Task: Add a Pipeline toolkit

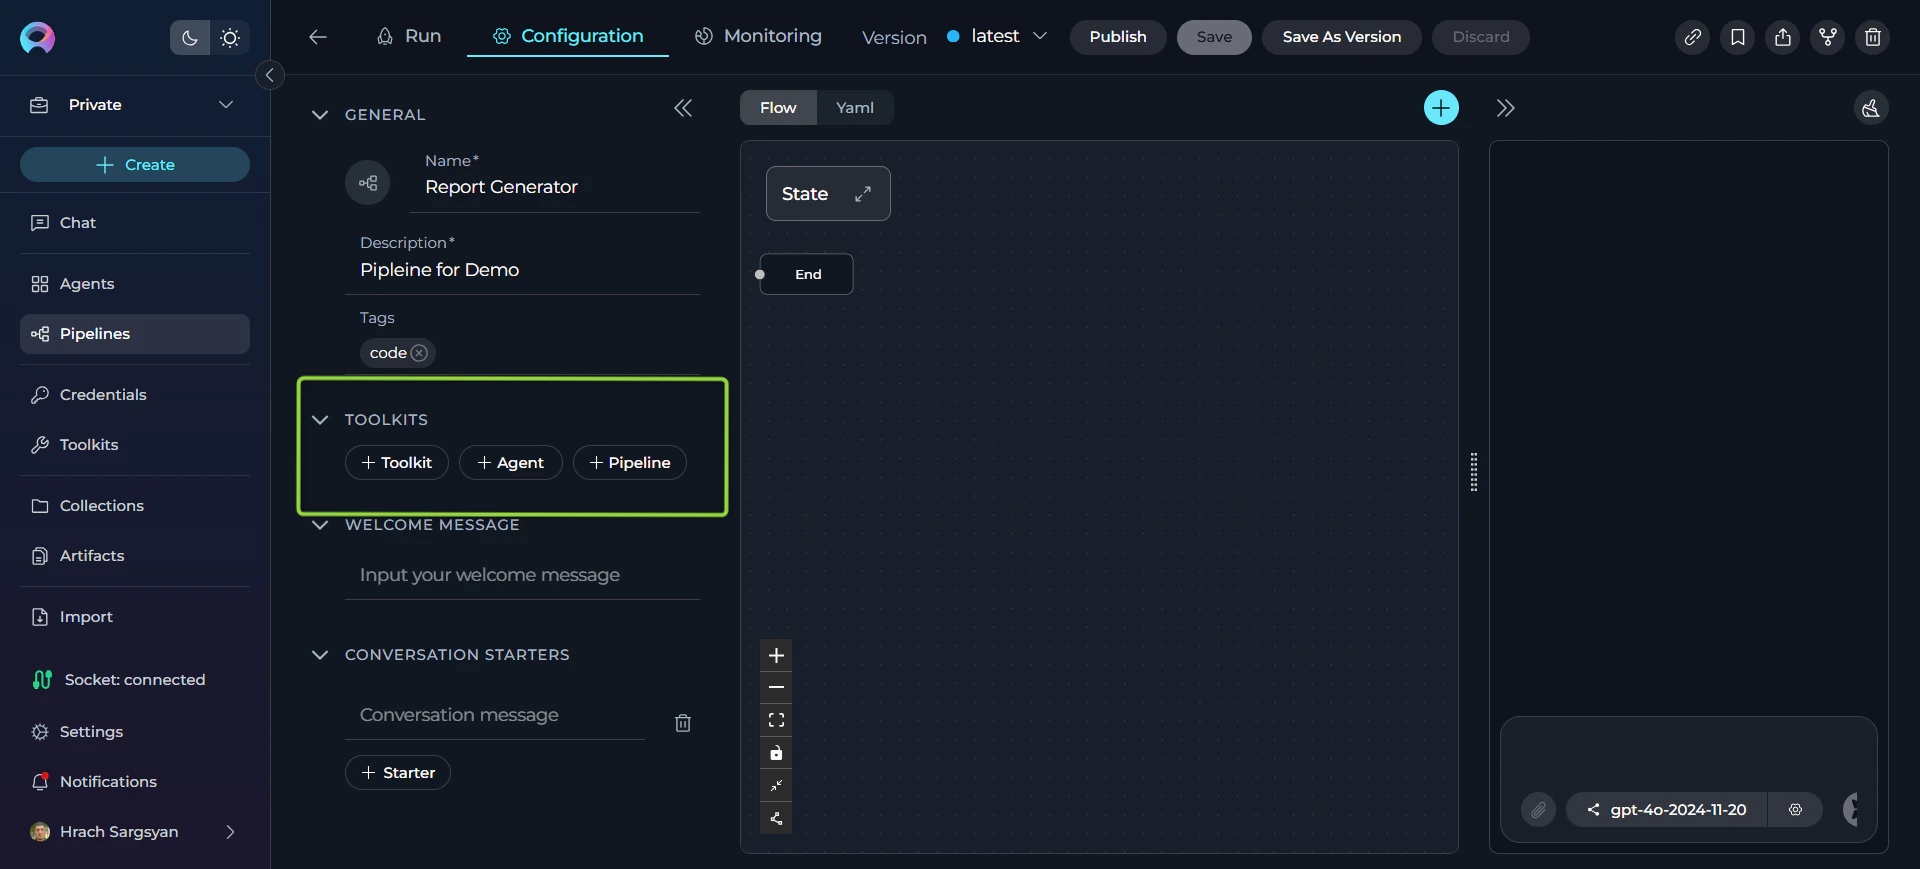Action: 630,463
